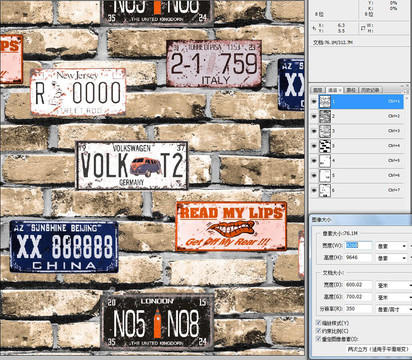
Task: Open the bicubic resample method dropdown
Action: coord(378,349)
